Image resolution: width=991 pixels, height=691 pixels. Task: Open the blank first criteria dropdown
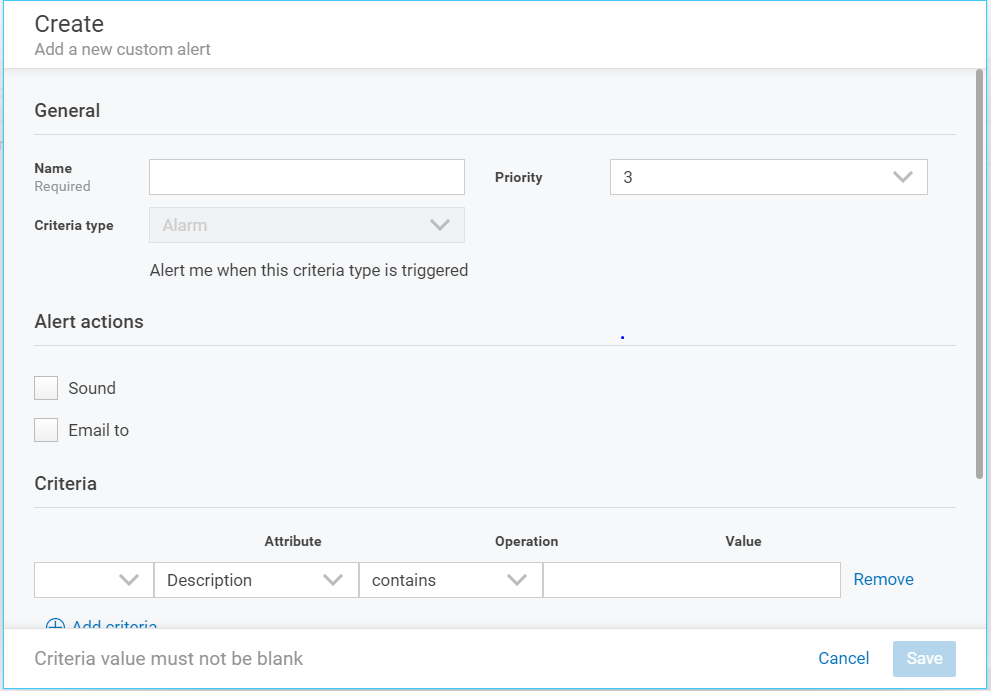tap(94, 580)
